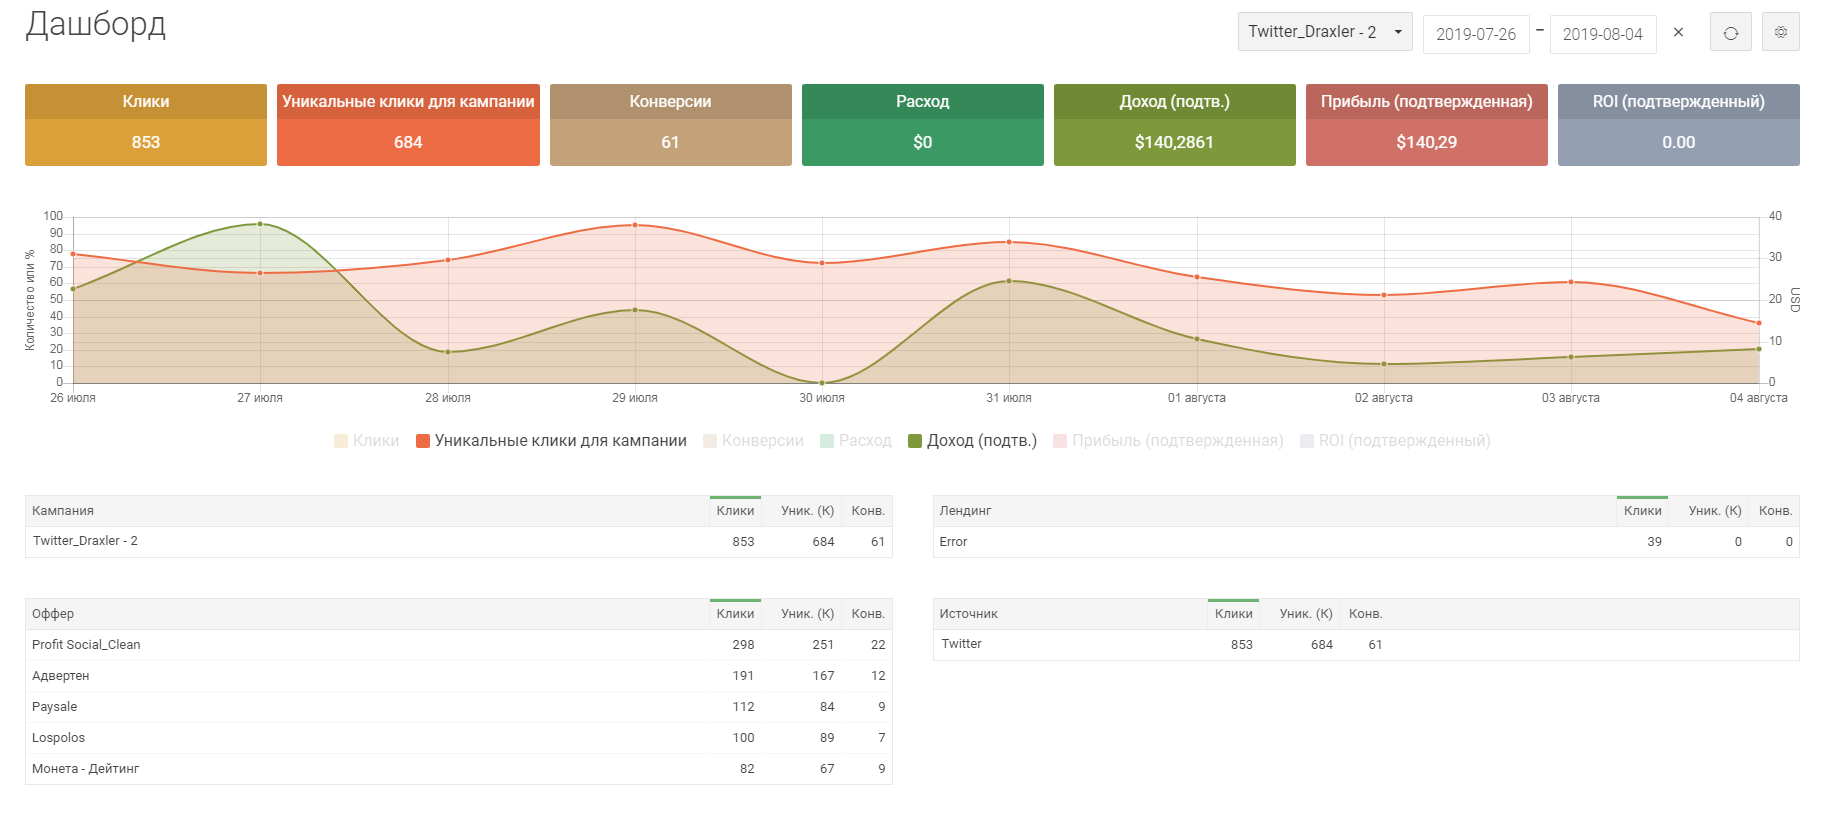Select the Twitter_Draxler - 2 campaign row
This screenshot has height=817, width=1823.
[85, 541]
